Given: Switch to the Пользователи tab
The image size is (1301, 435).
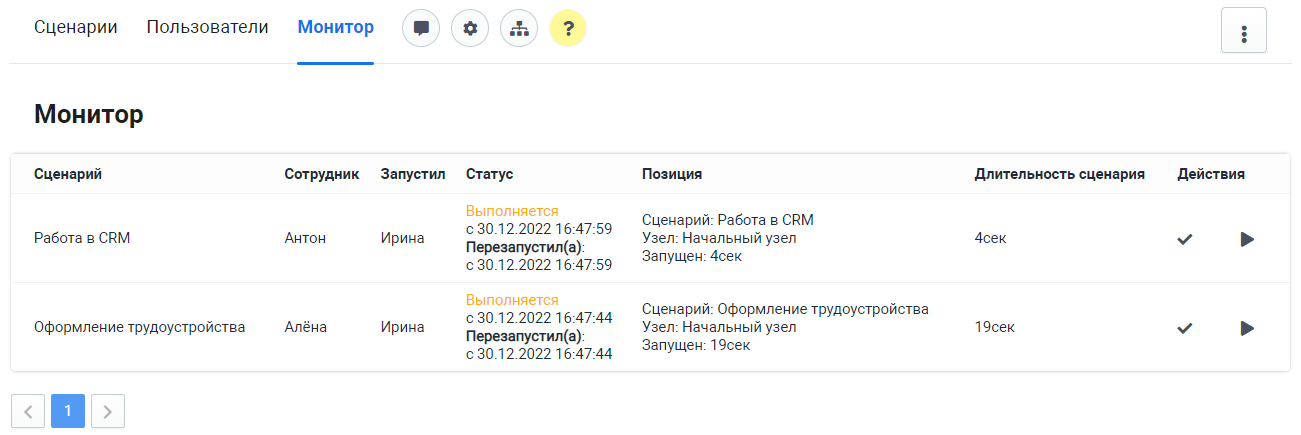Looking at the screenshot, I should tap(207, 28).
